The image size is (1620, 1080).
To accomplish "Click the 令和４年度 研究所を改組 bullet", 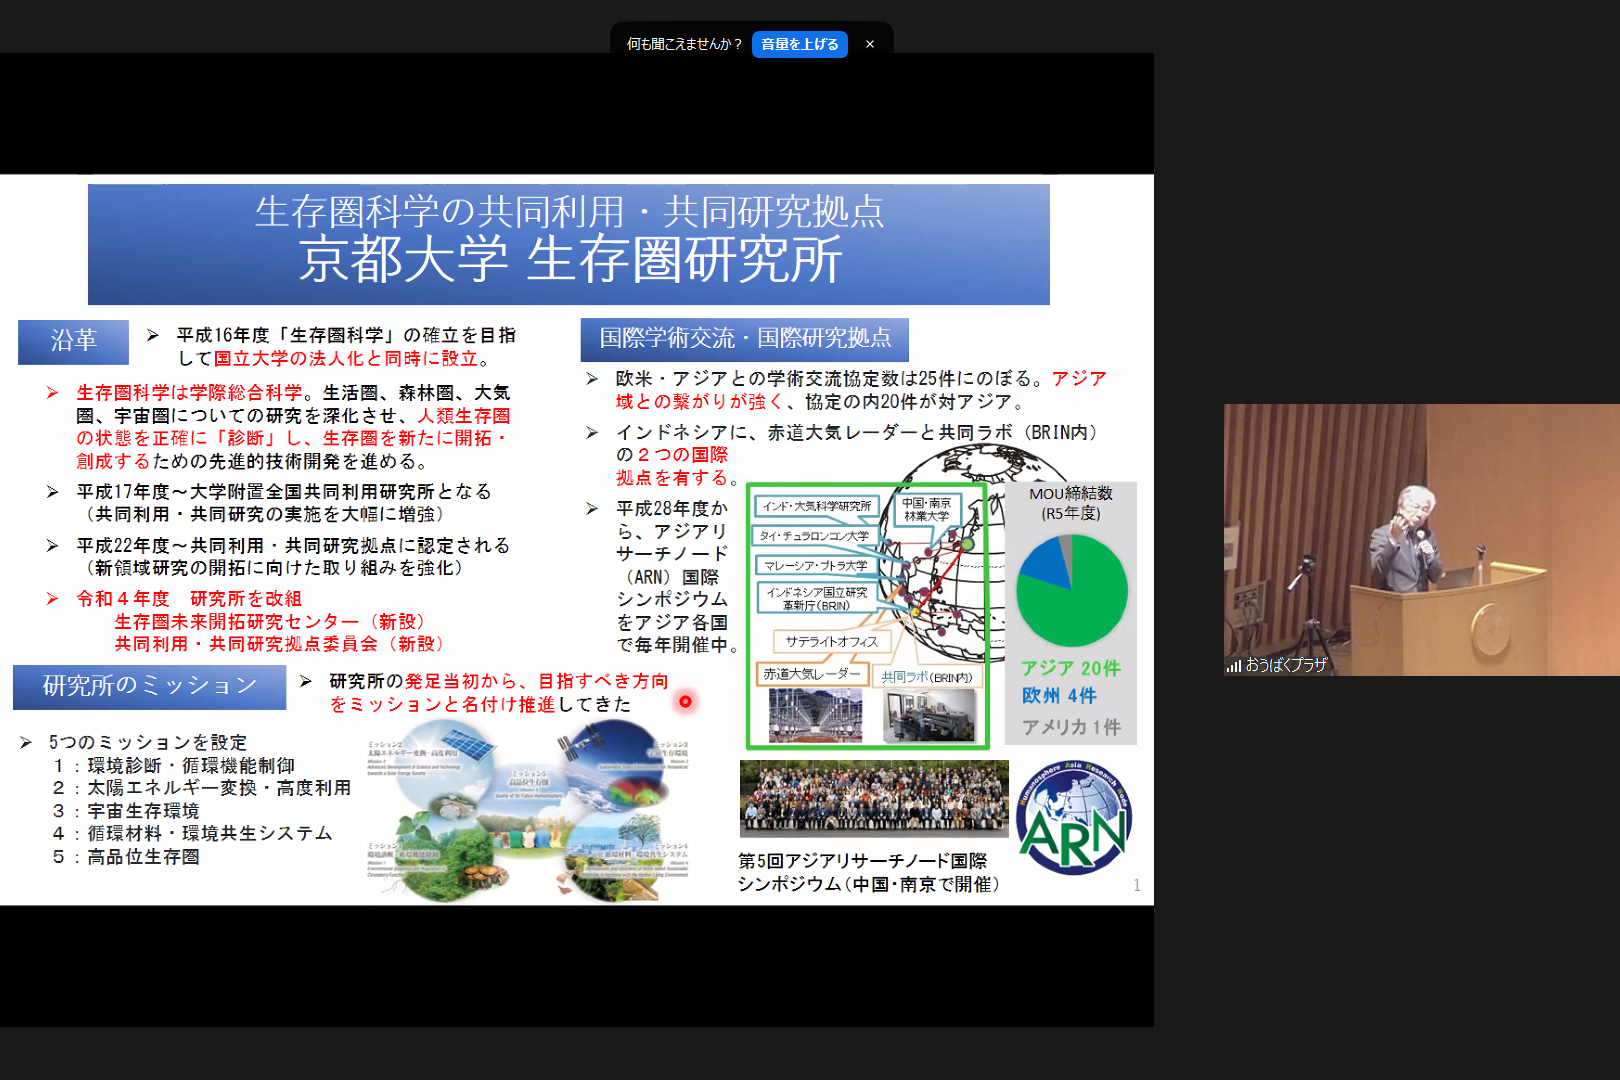I will (x=189, y=598).
